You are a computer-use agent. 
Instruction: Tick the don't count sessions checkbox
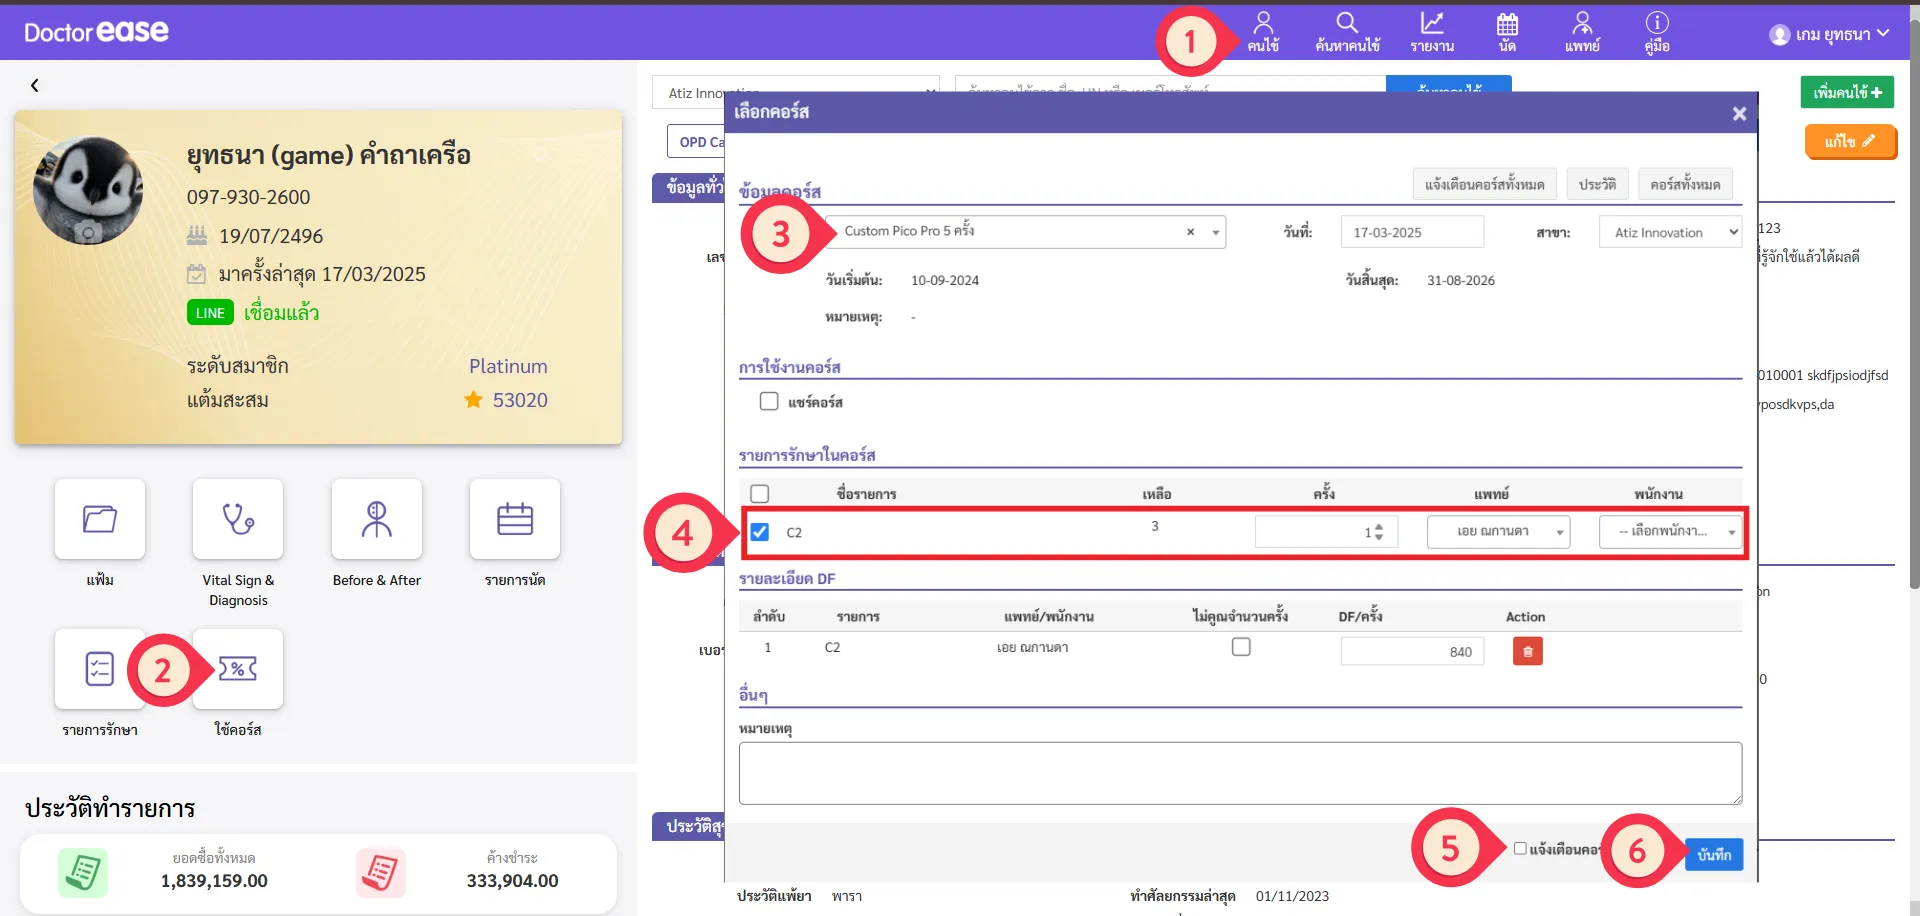1241,647
